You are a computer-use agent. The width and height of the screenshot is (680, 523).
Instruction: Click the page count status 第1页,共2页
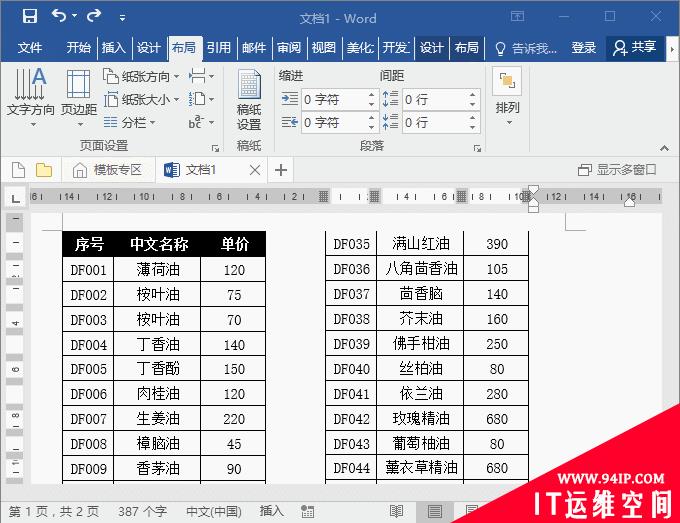(x=54, y=512)
